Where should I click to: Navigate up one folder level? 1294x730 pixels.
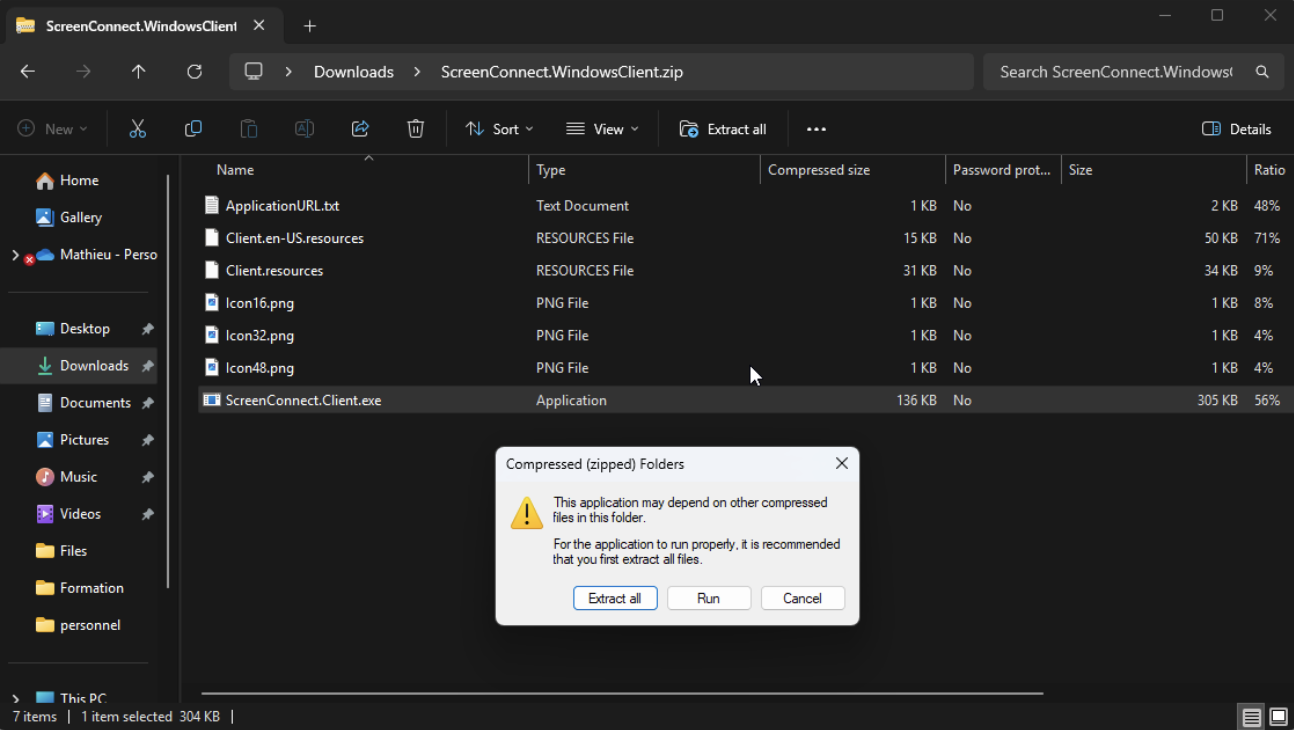[138, 71]
